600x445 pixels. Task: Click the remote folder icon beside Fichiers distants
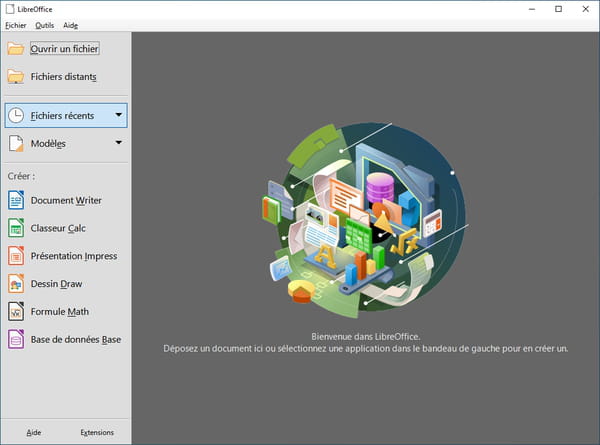16,77
